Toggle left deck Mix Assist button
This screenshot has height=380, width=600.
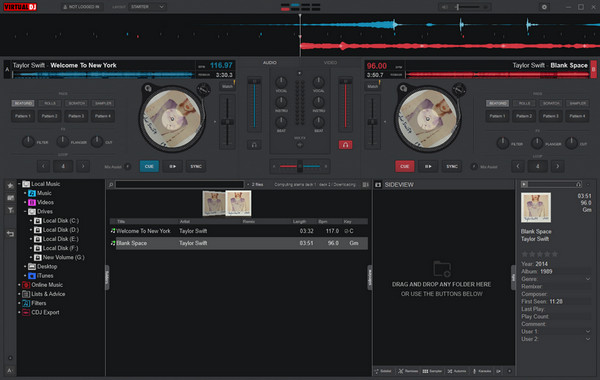[x=127, y=166]
